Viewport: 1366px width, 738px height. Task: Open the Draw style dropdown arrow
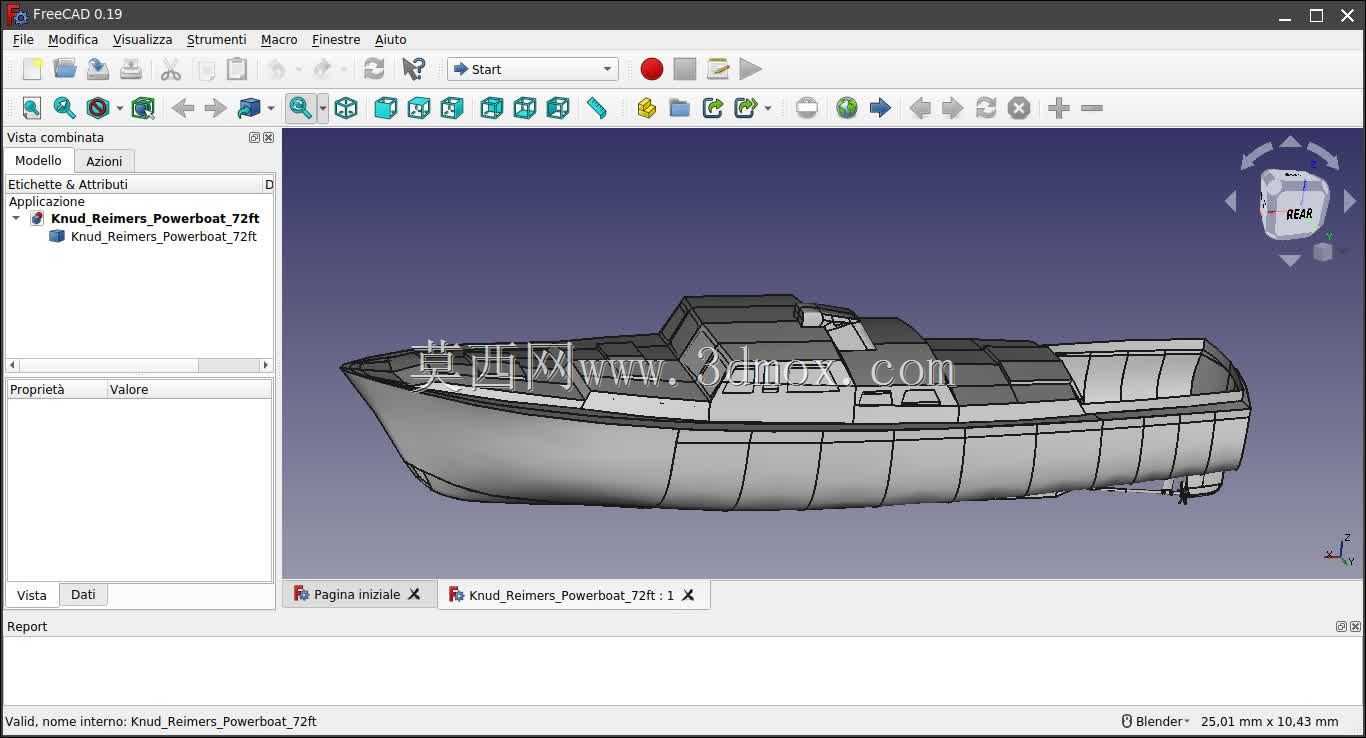coord(120,108)
